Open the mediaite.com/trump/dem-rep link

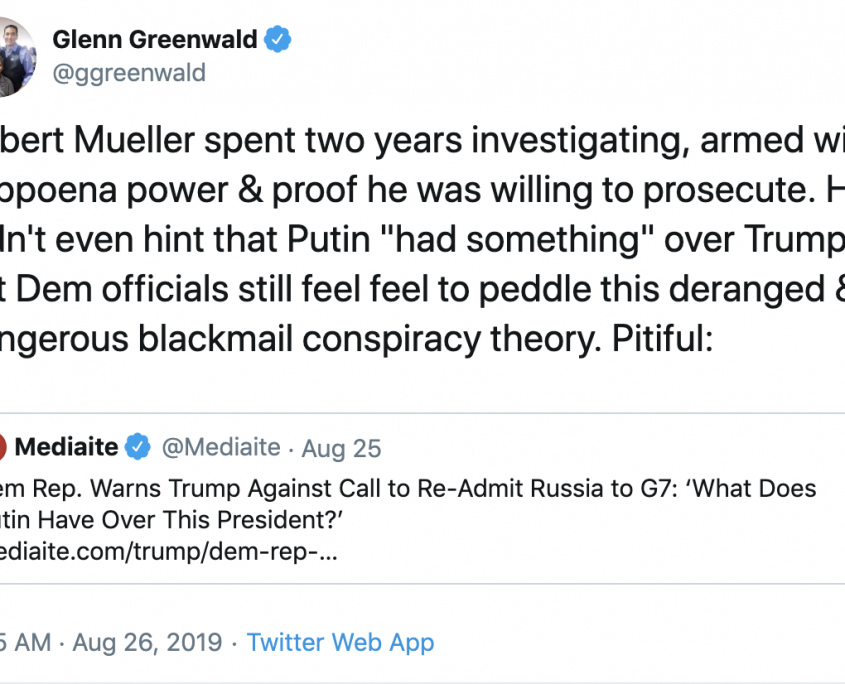tap(168, 551)
